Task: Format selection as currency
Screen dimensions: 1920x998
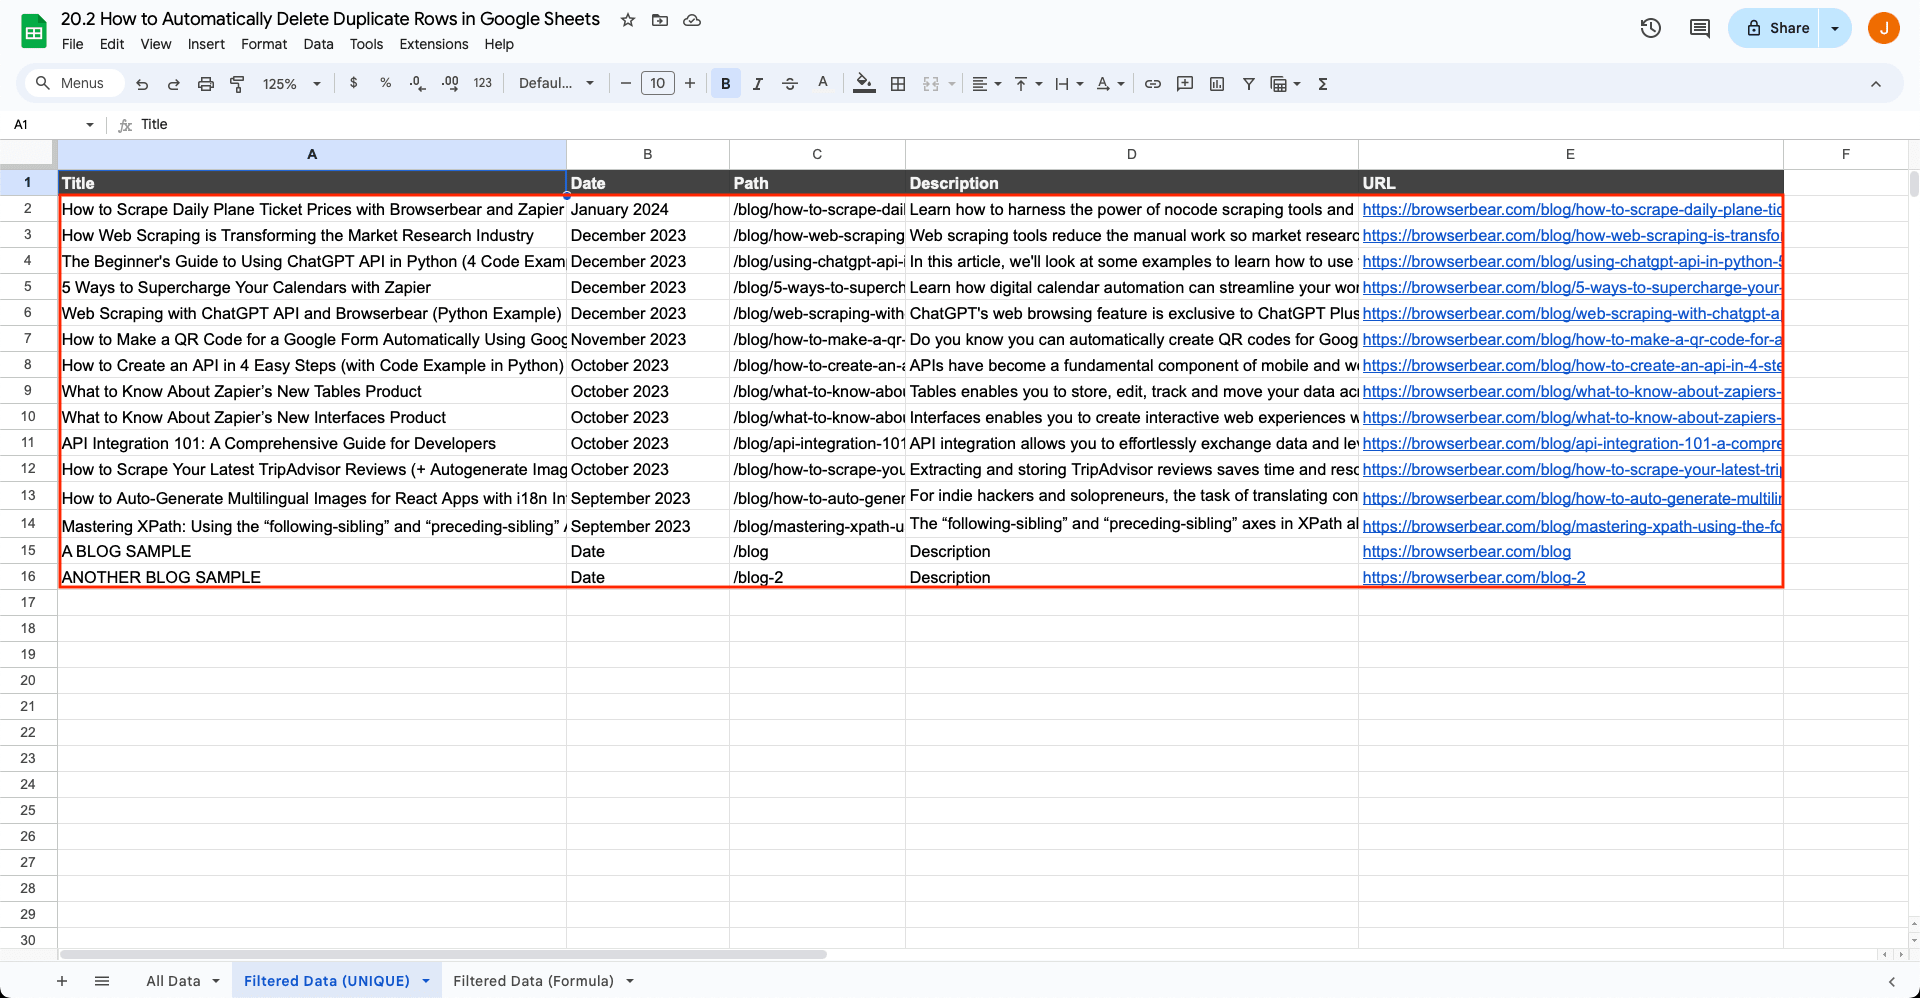Action: click(353, 84)
